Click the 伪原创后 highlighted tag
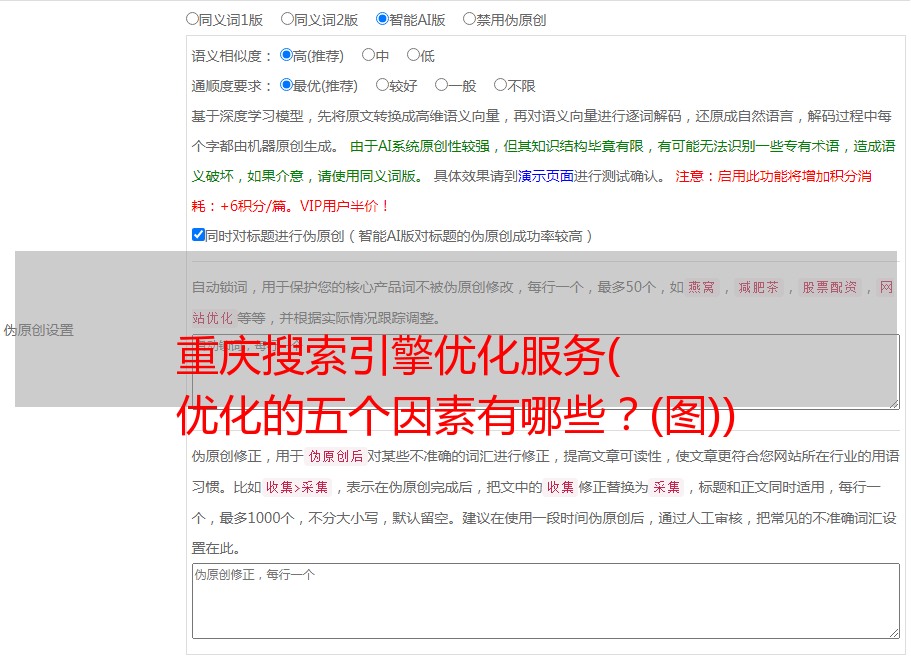 (x=336, y=456)
